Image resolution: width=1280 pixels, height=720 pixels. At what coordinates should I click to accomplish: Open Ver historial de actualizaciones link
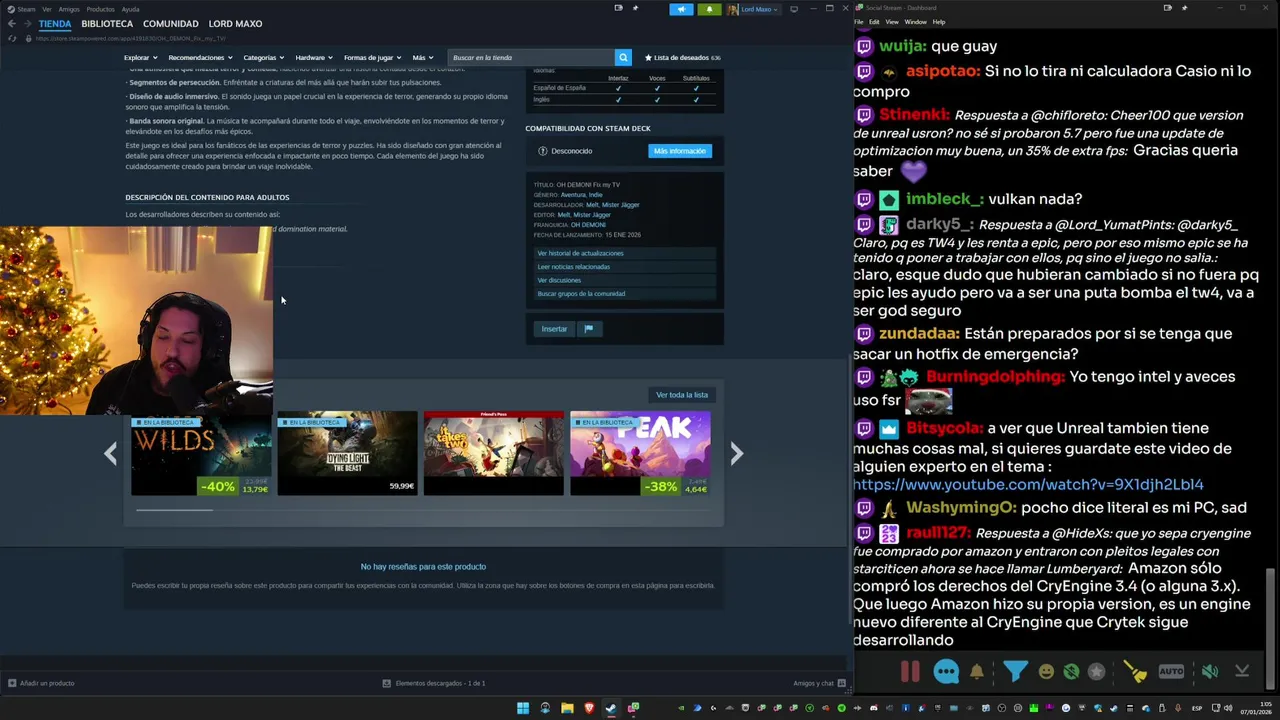625,253
